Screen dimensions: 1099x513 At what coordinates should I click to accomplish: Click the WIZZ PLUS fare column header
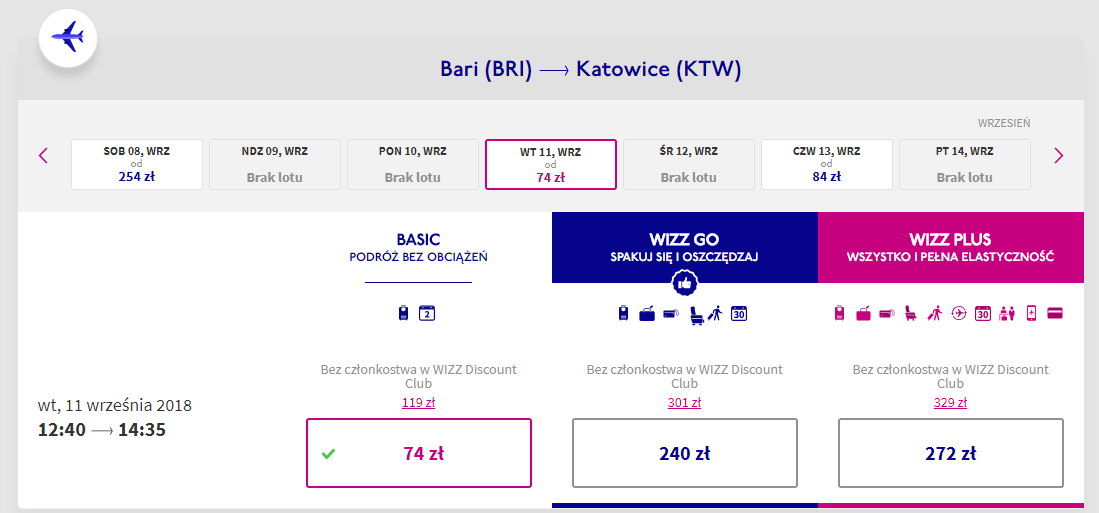950,247
